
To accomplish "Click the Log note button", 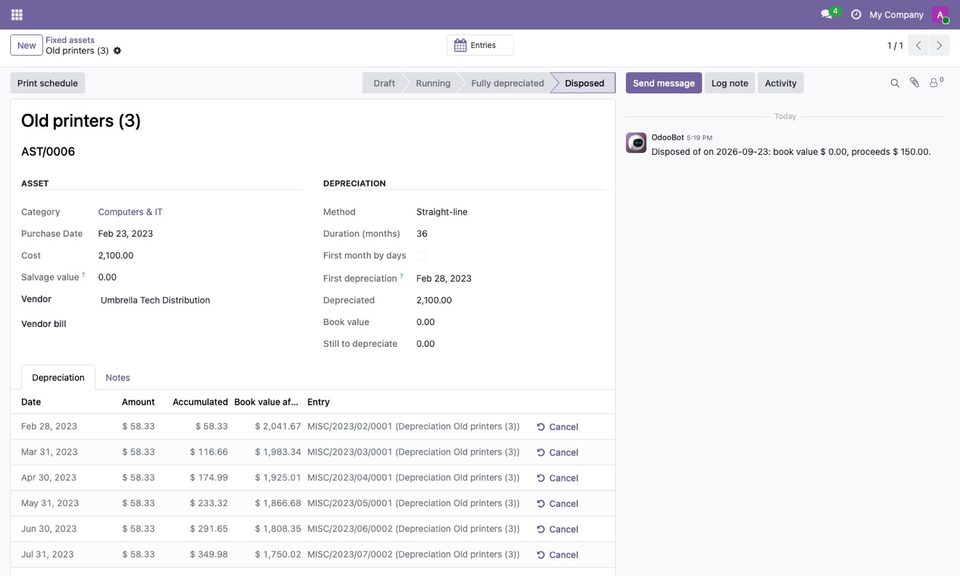I will click(730, 83).
